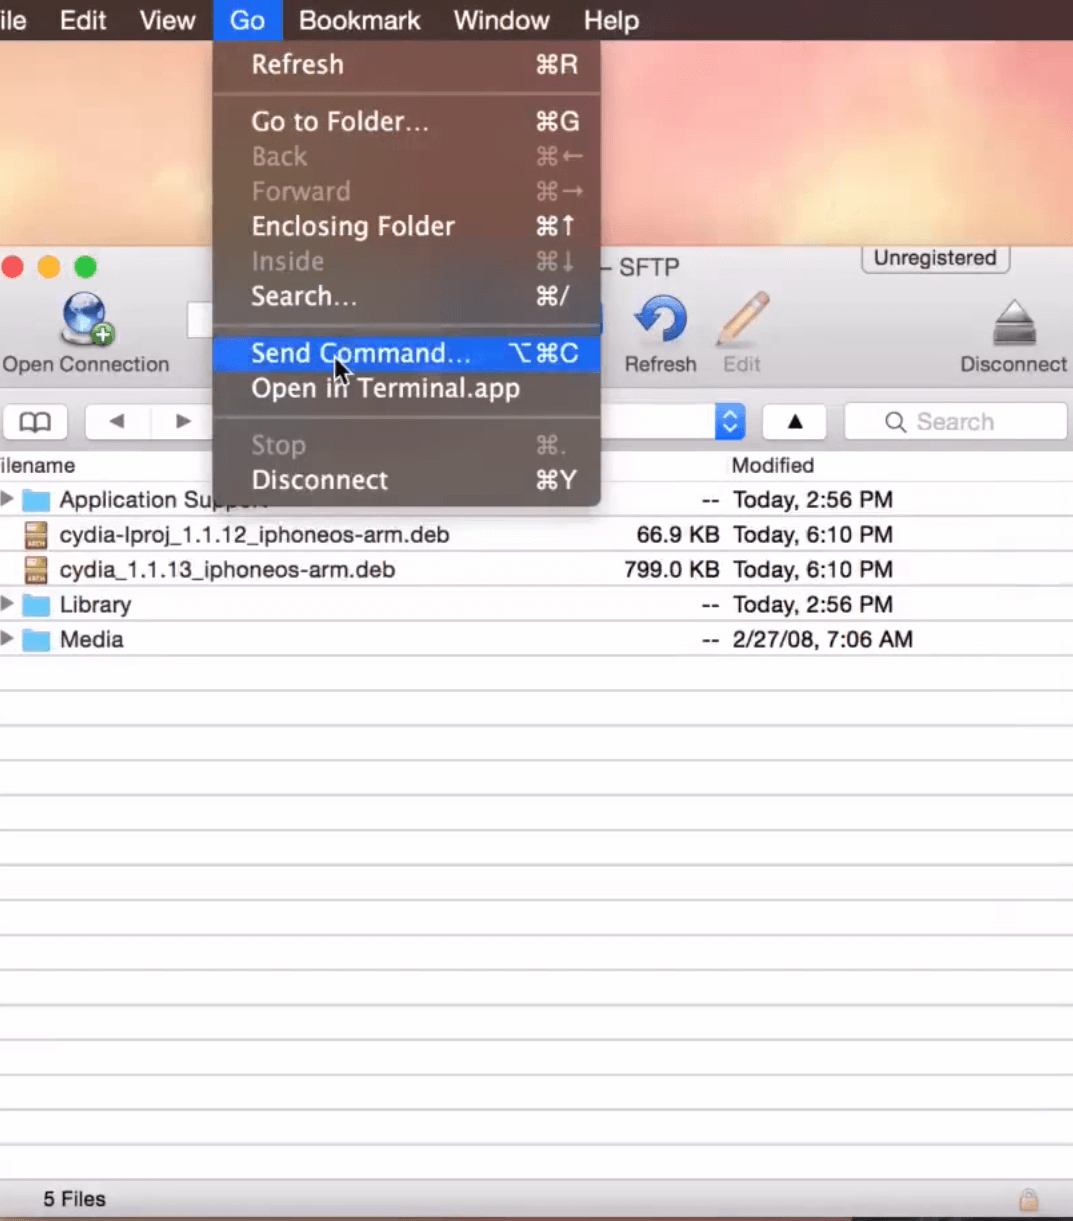
Task: Open the Bookmark menu
Action: (359, 20)
